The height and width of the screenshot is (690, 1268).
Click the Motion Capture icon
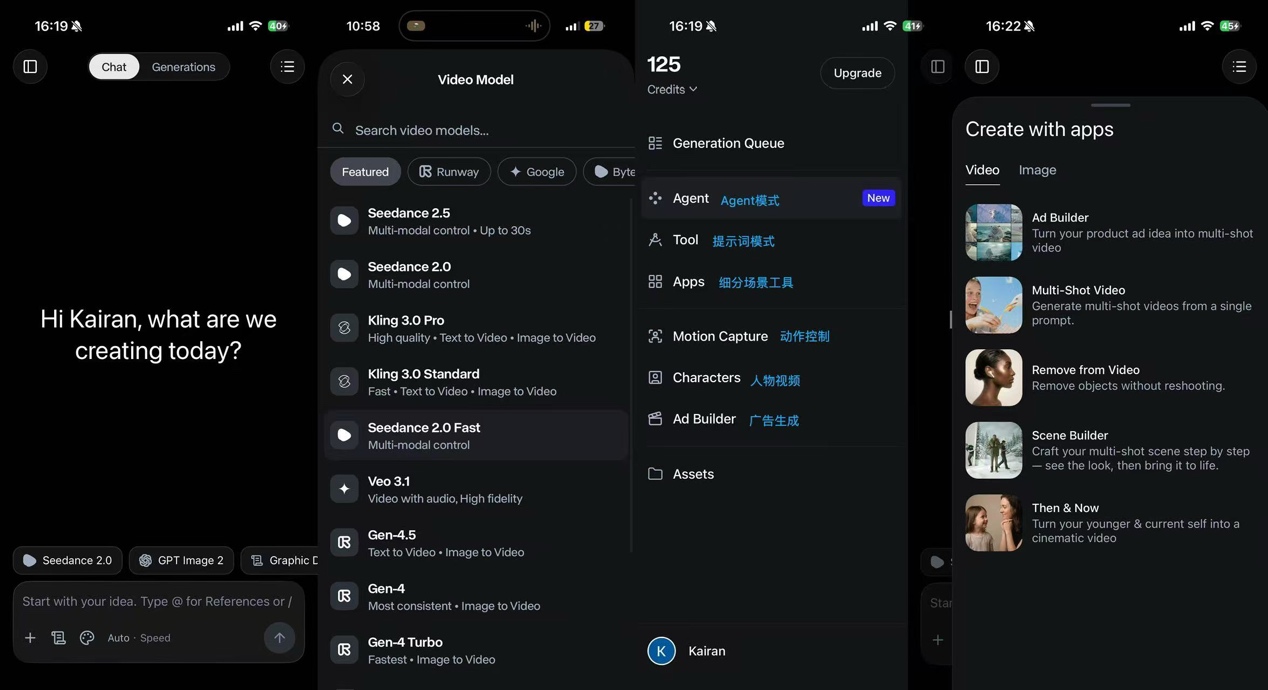655,337
